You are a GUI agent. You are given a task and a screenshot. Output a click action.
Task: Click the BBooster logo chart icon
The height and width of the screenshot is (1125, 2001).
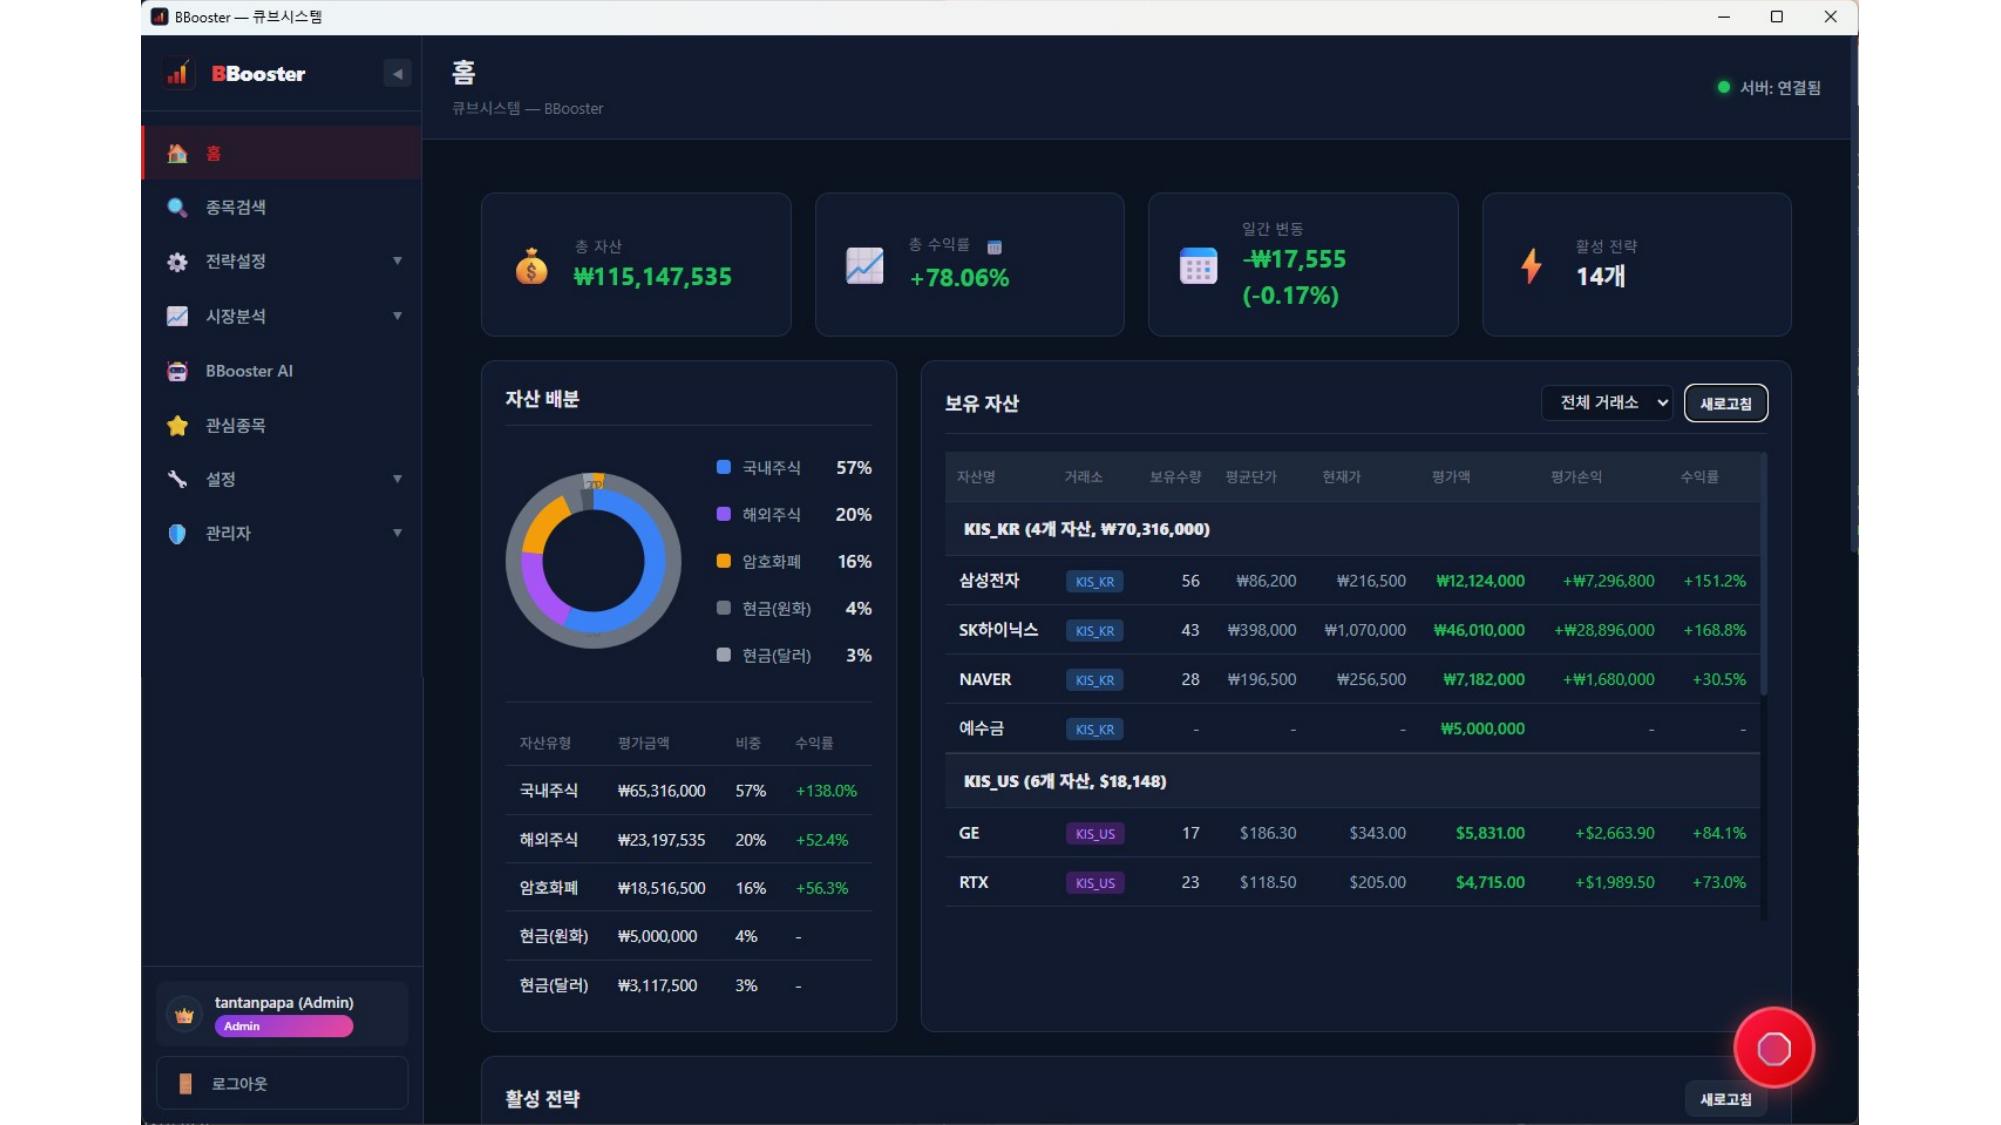pos(178,73)
